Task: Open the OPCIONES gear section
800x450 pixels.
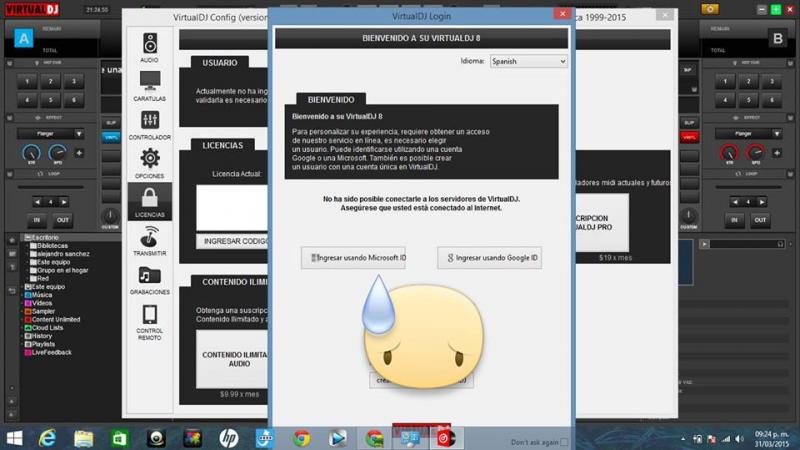Action: point(149,163)
